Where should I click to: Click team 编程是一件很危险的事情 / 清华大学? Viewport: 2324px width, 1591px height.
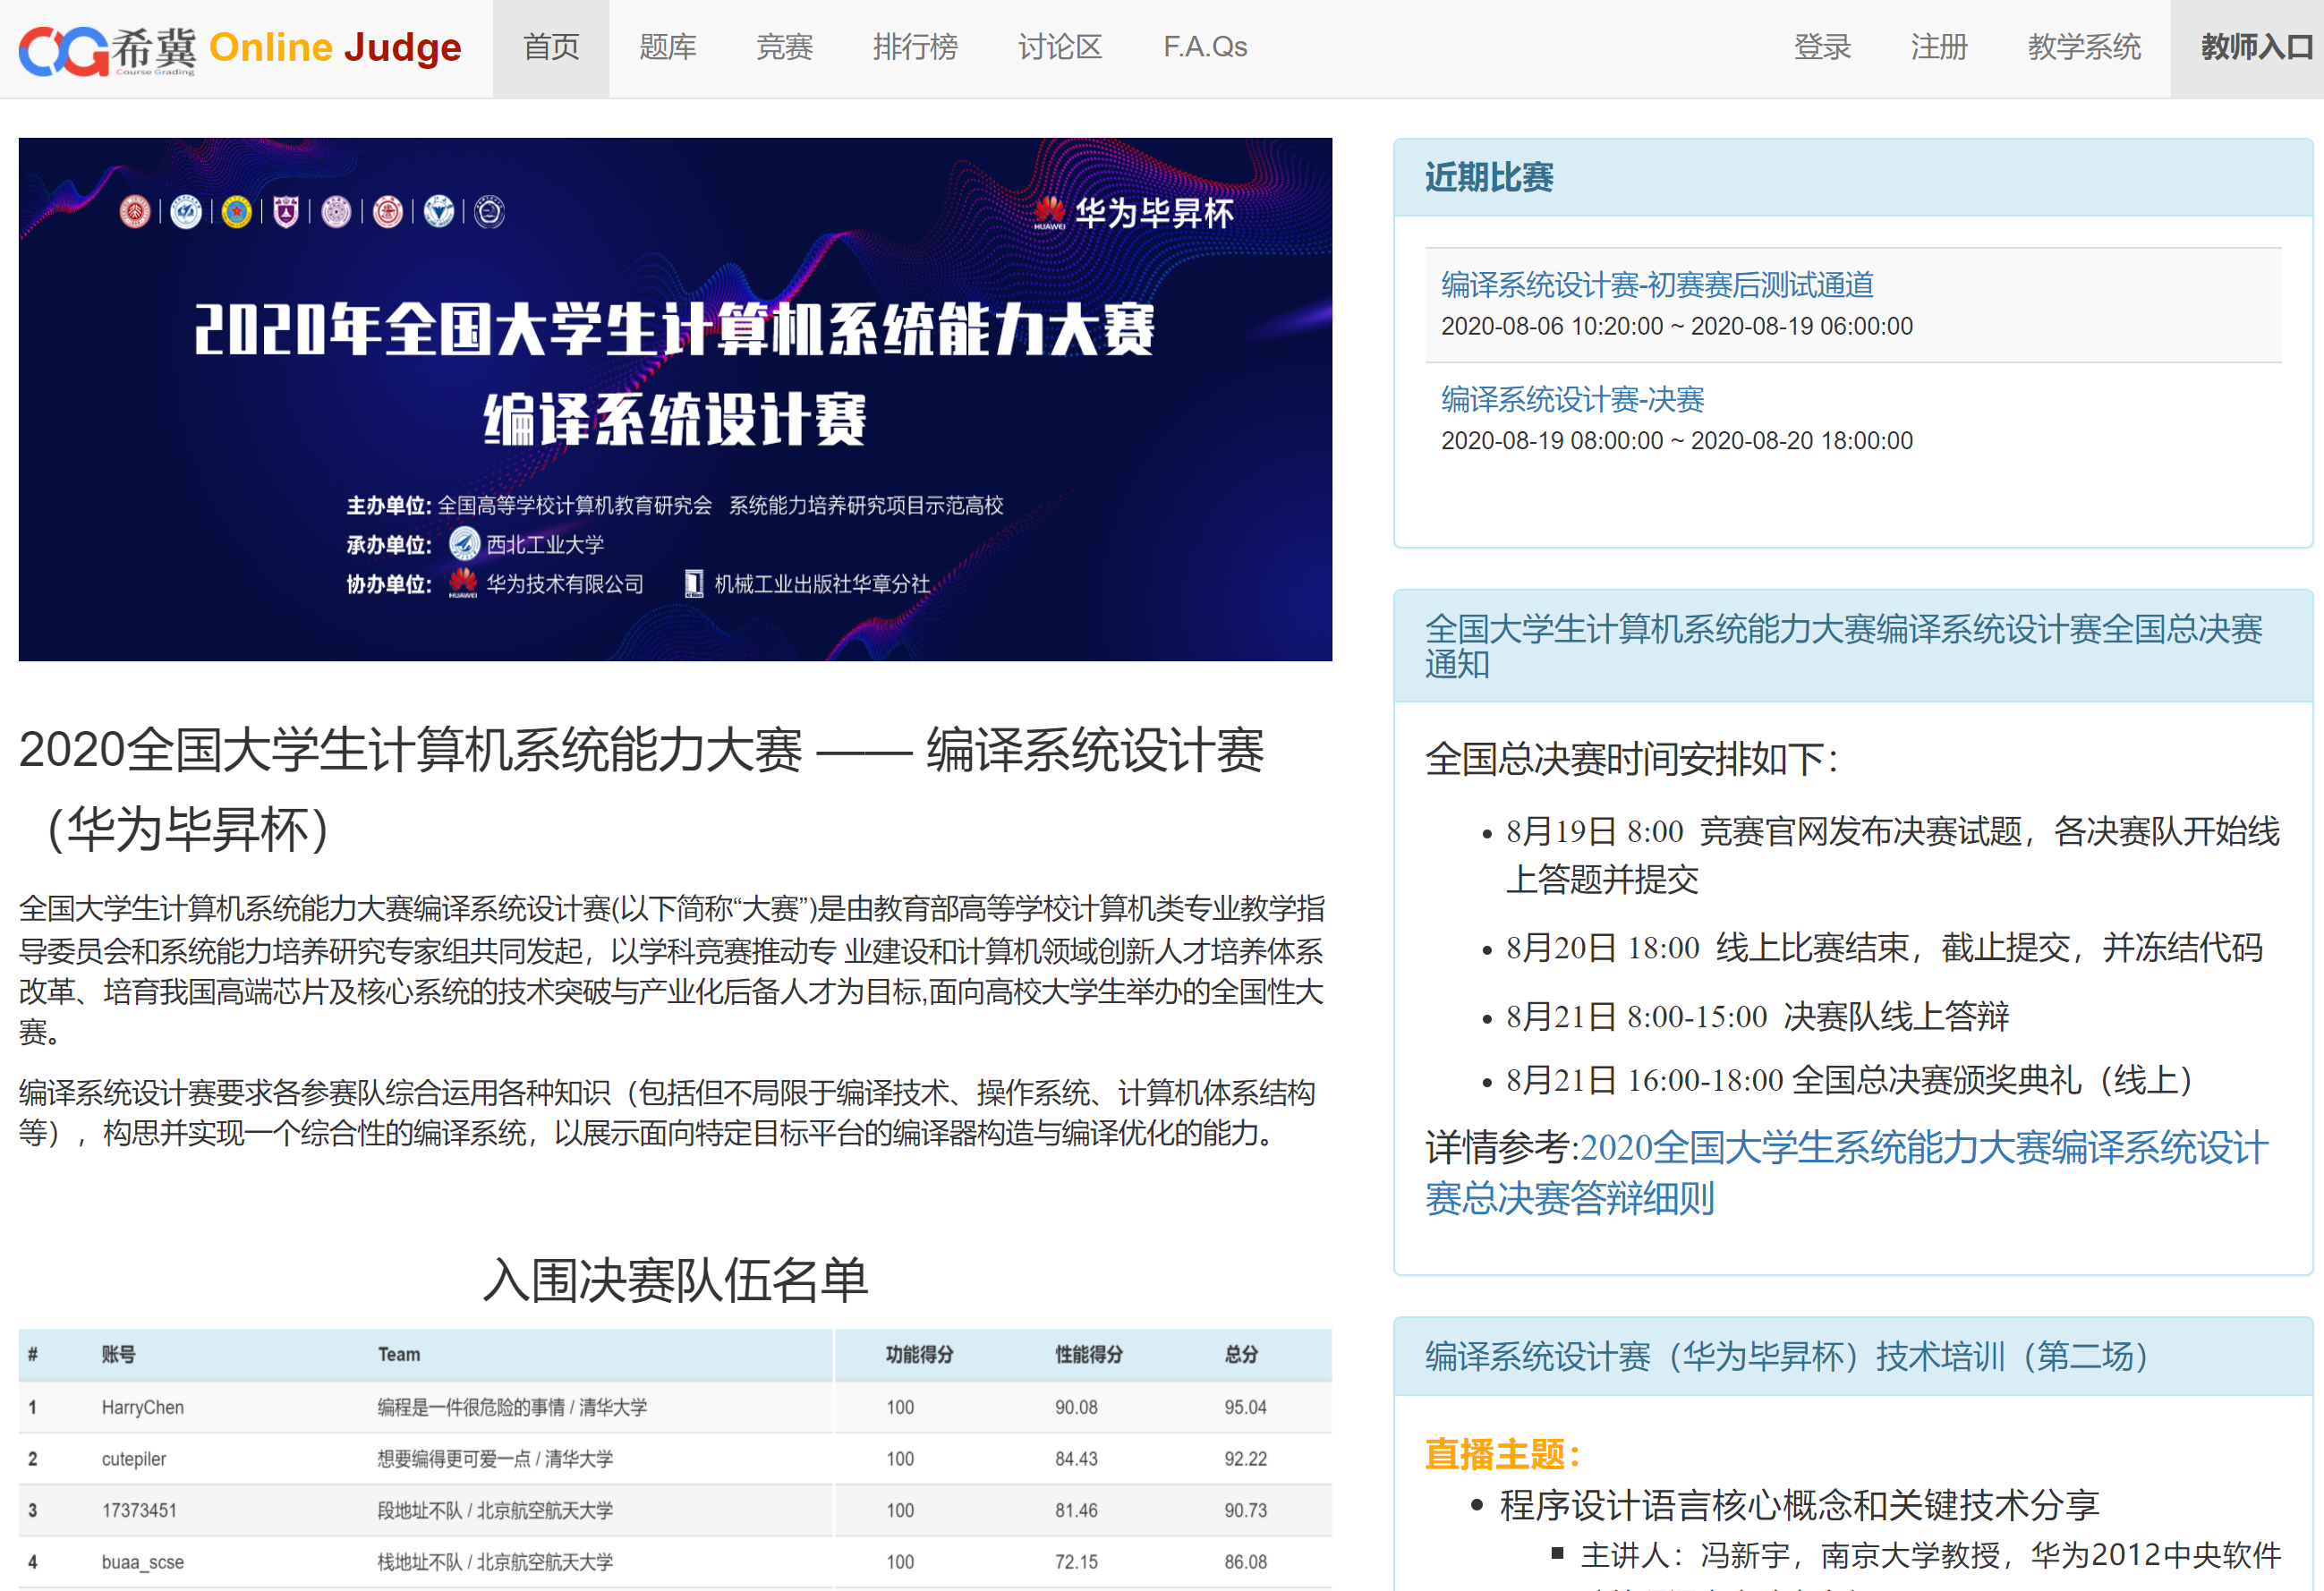tap(512, 1407)
